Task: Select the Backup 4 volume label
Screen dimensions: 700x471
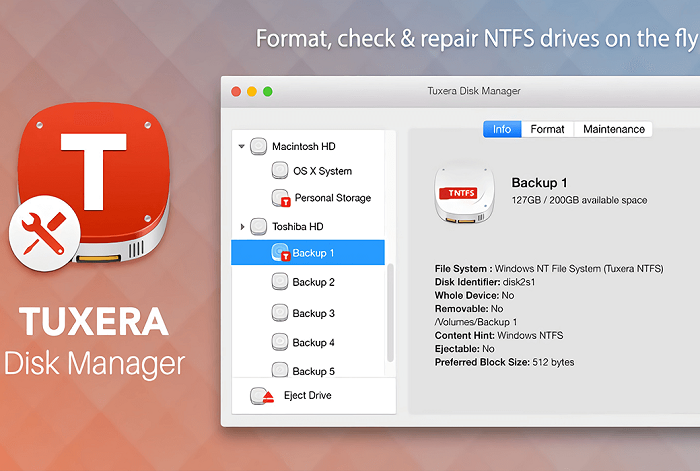Action: tap(313, 343)
